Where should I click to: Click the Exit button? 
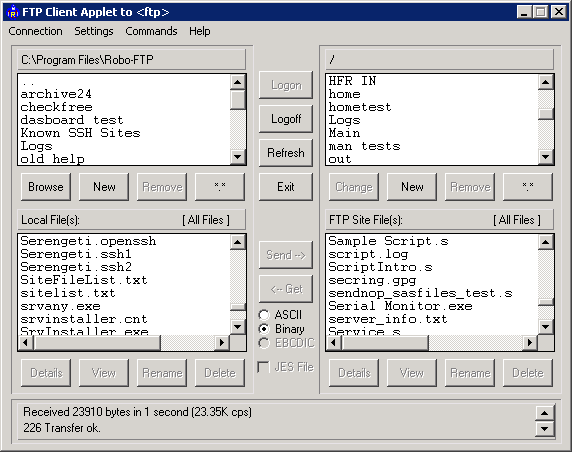[x=286, y=187]
